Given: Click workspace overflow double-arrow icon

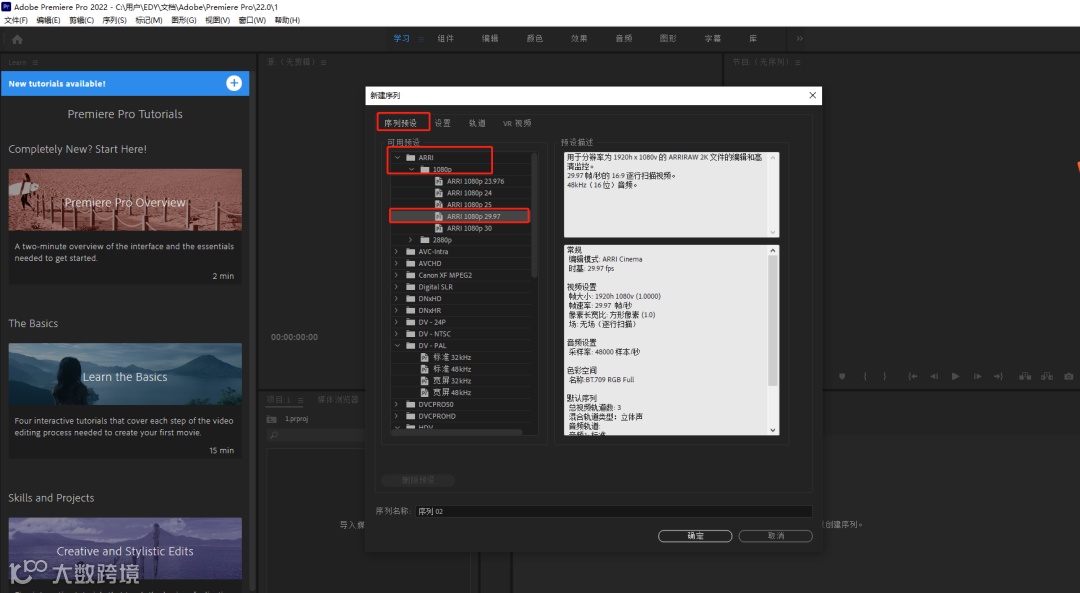Looking at the screenshot, I should [x=800, y=39].
